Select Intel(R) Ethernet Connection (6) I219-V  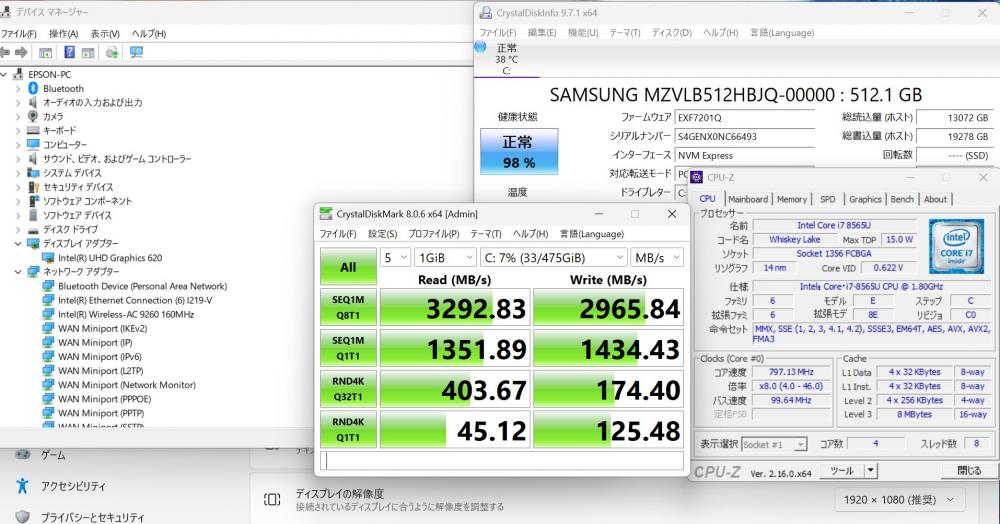click(135, 300)
